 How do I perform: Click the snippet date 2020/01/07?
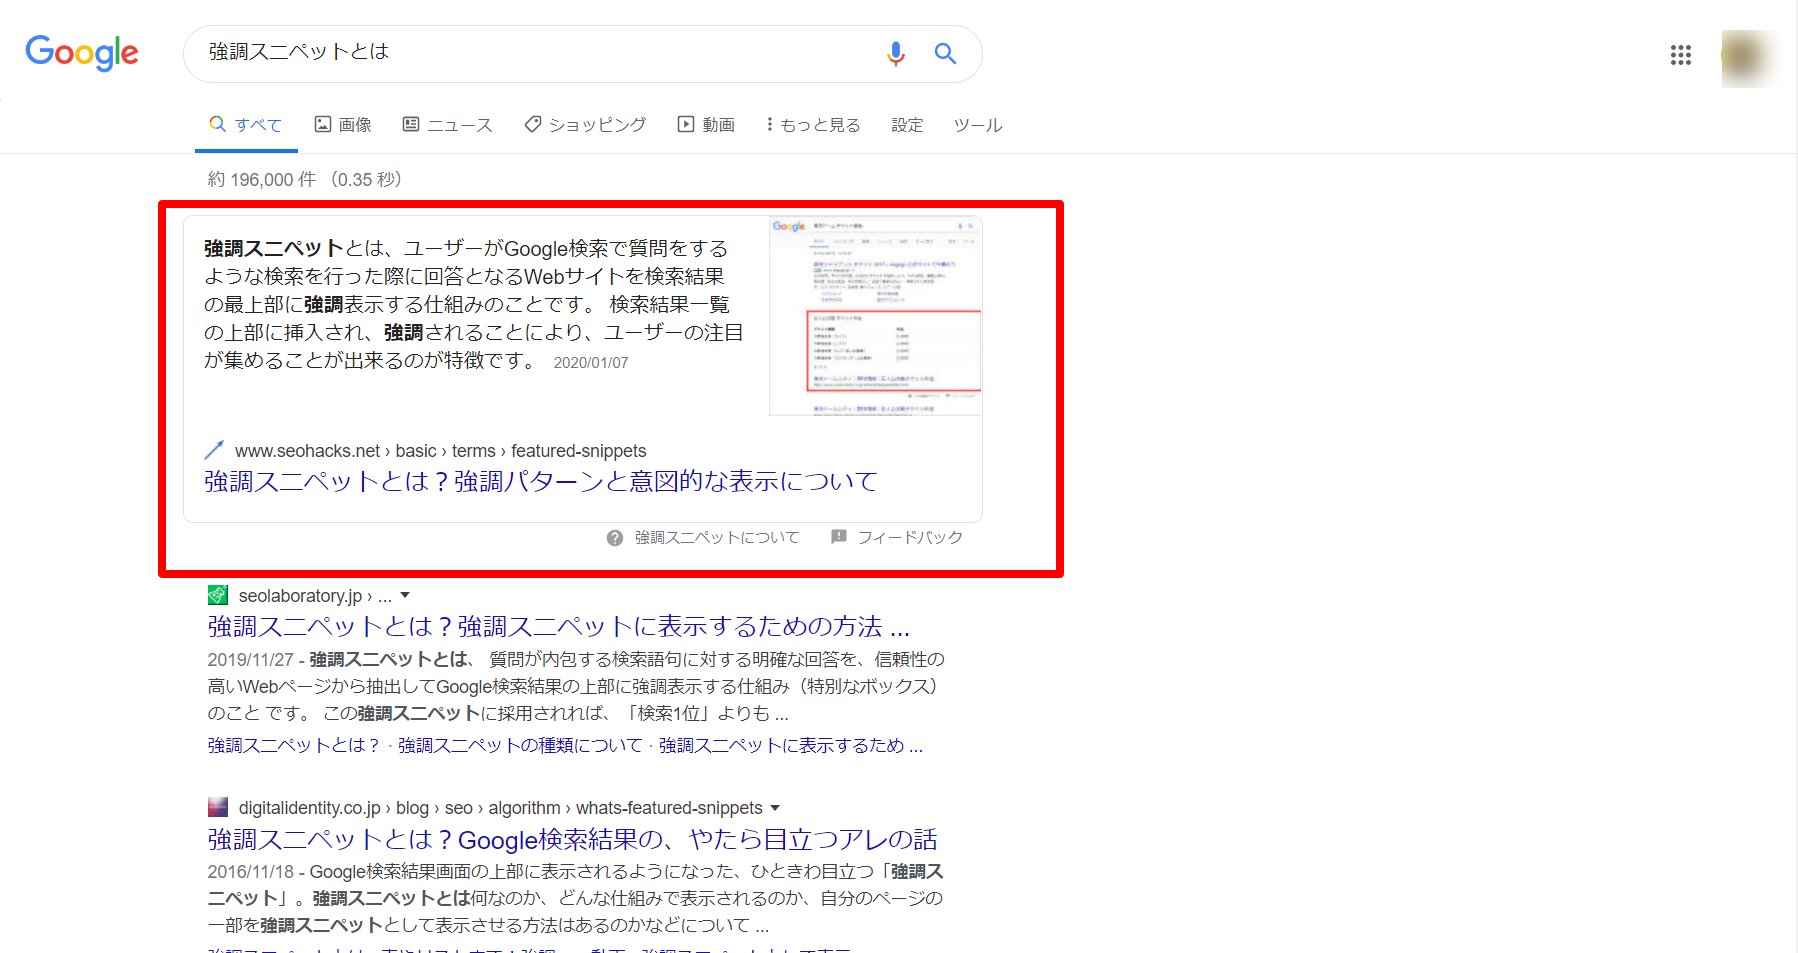tap(591, 363)
